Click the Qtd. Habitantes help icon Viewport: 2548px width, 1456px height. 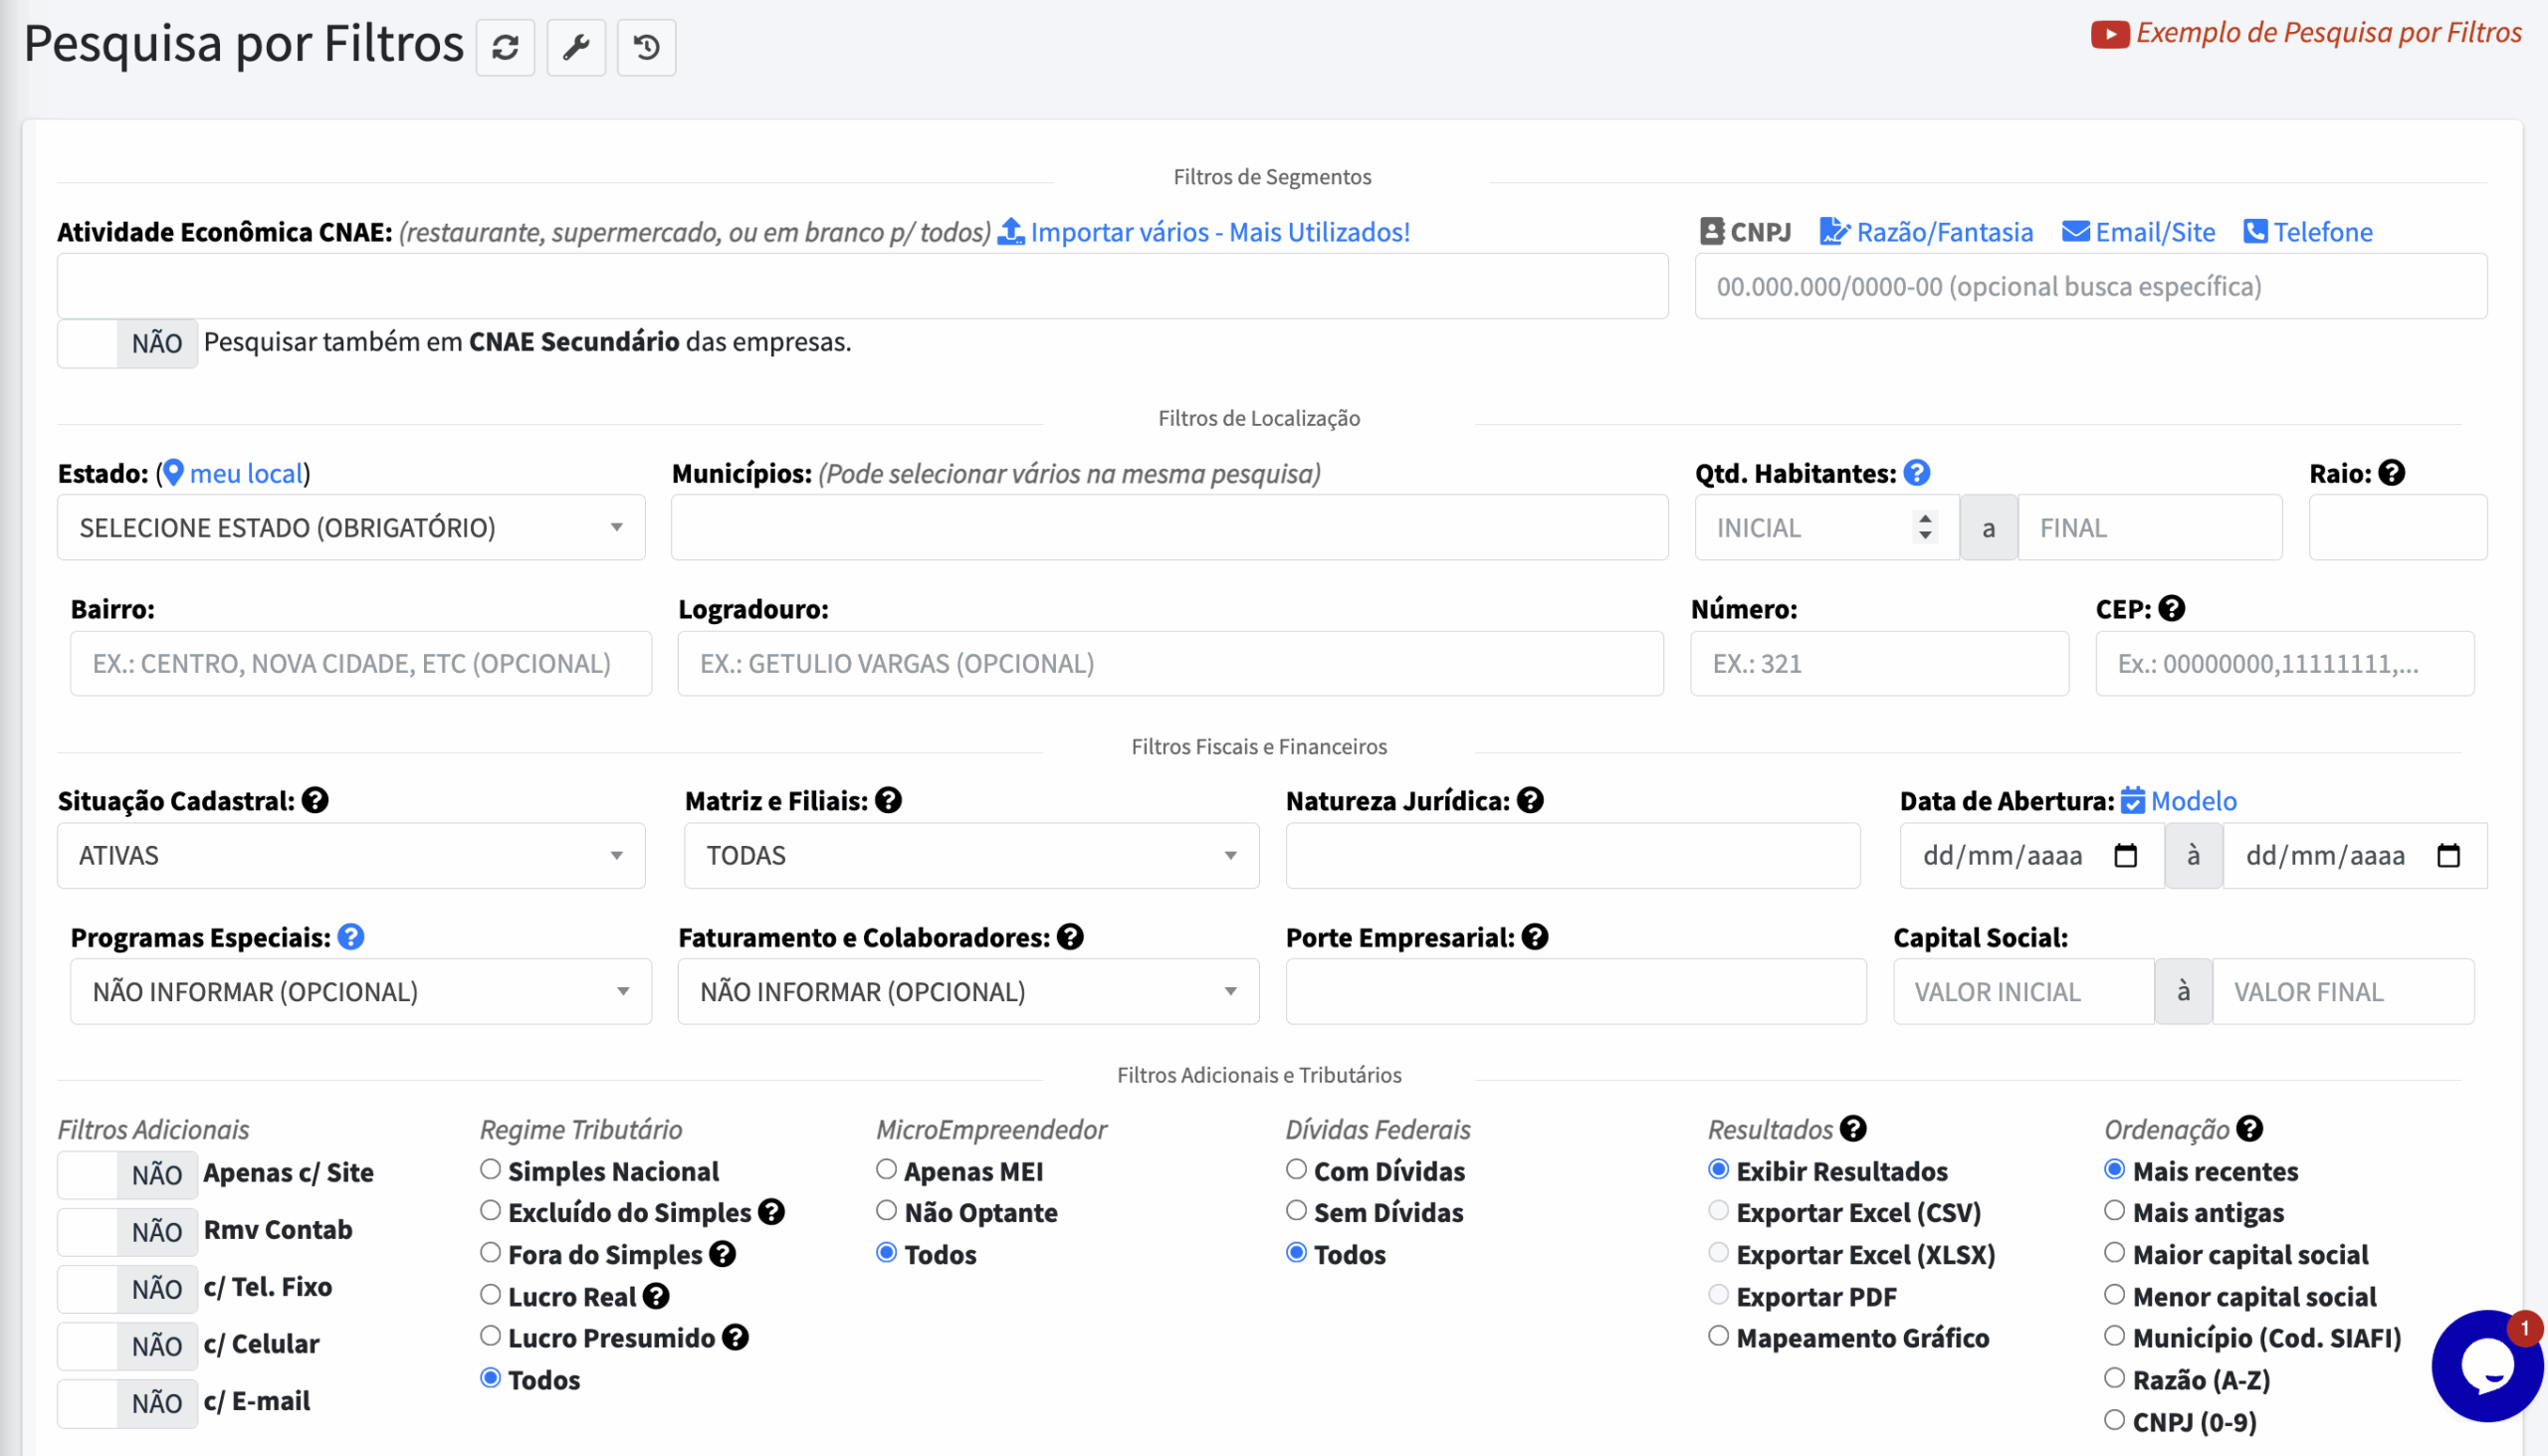(1916, 473)
